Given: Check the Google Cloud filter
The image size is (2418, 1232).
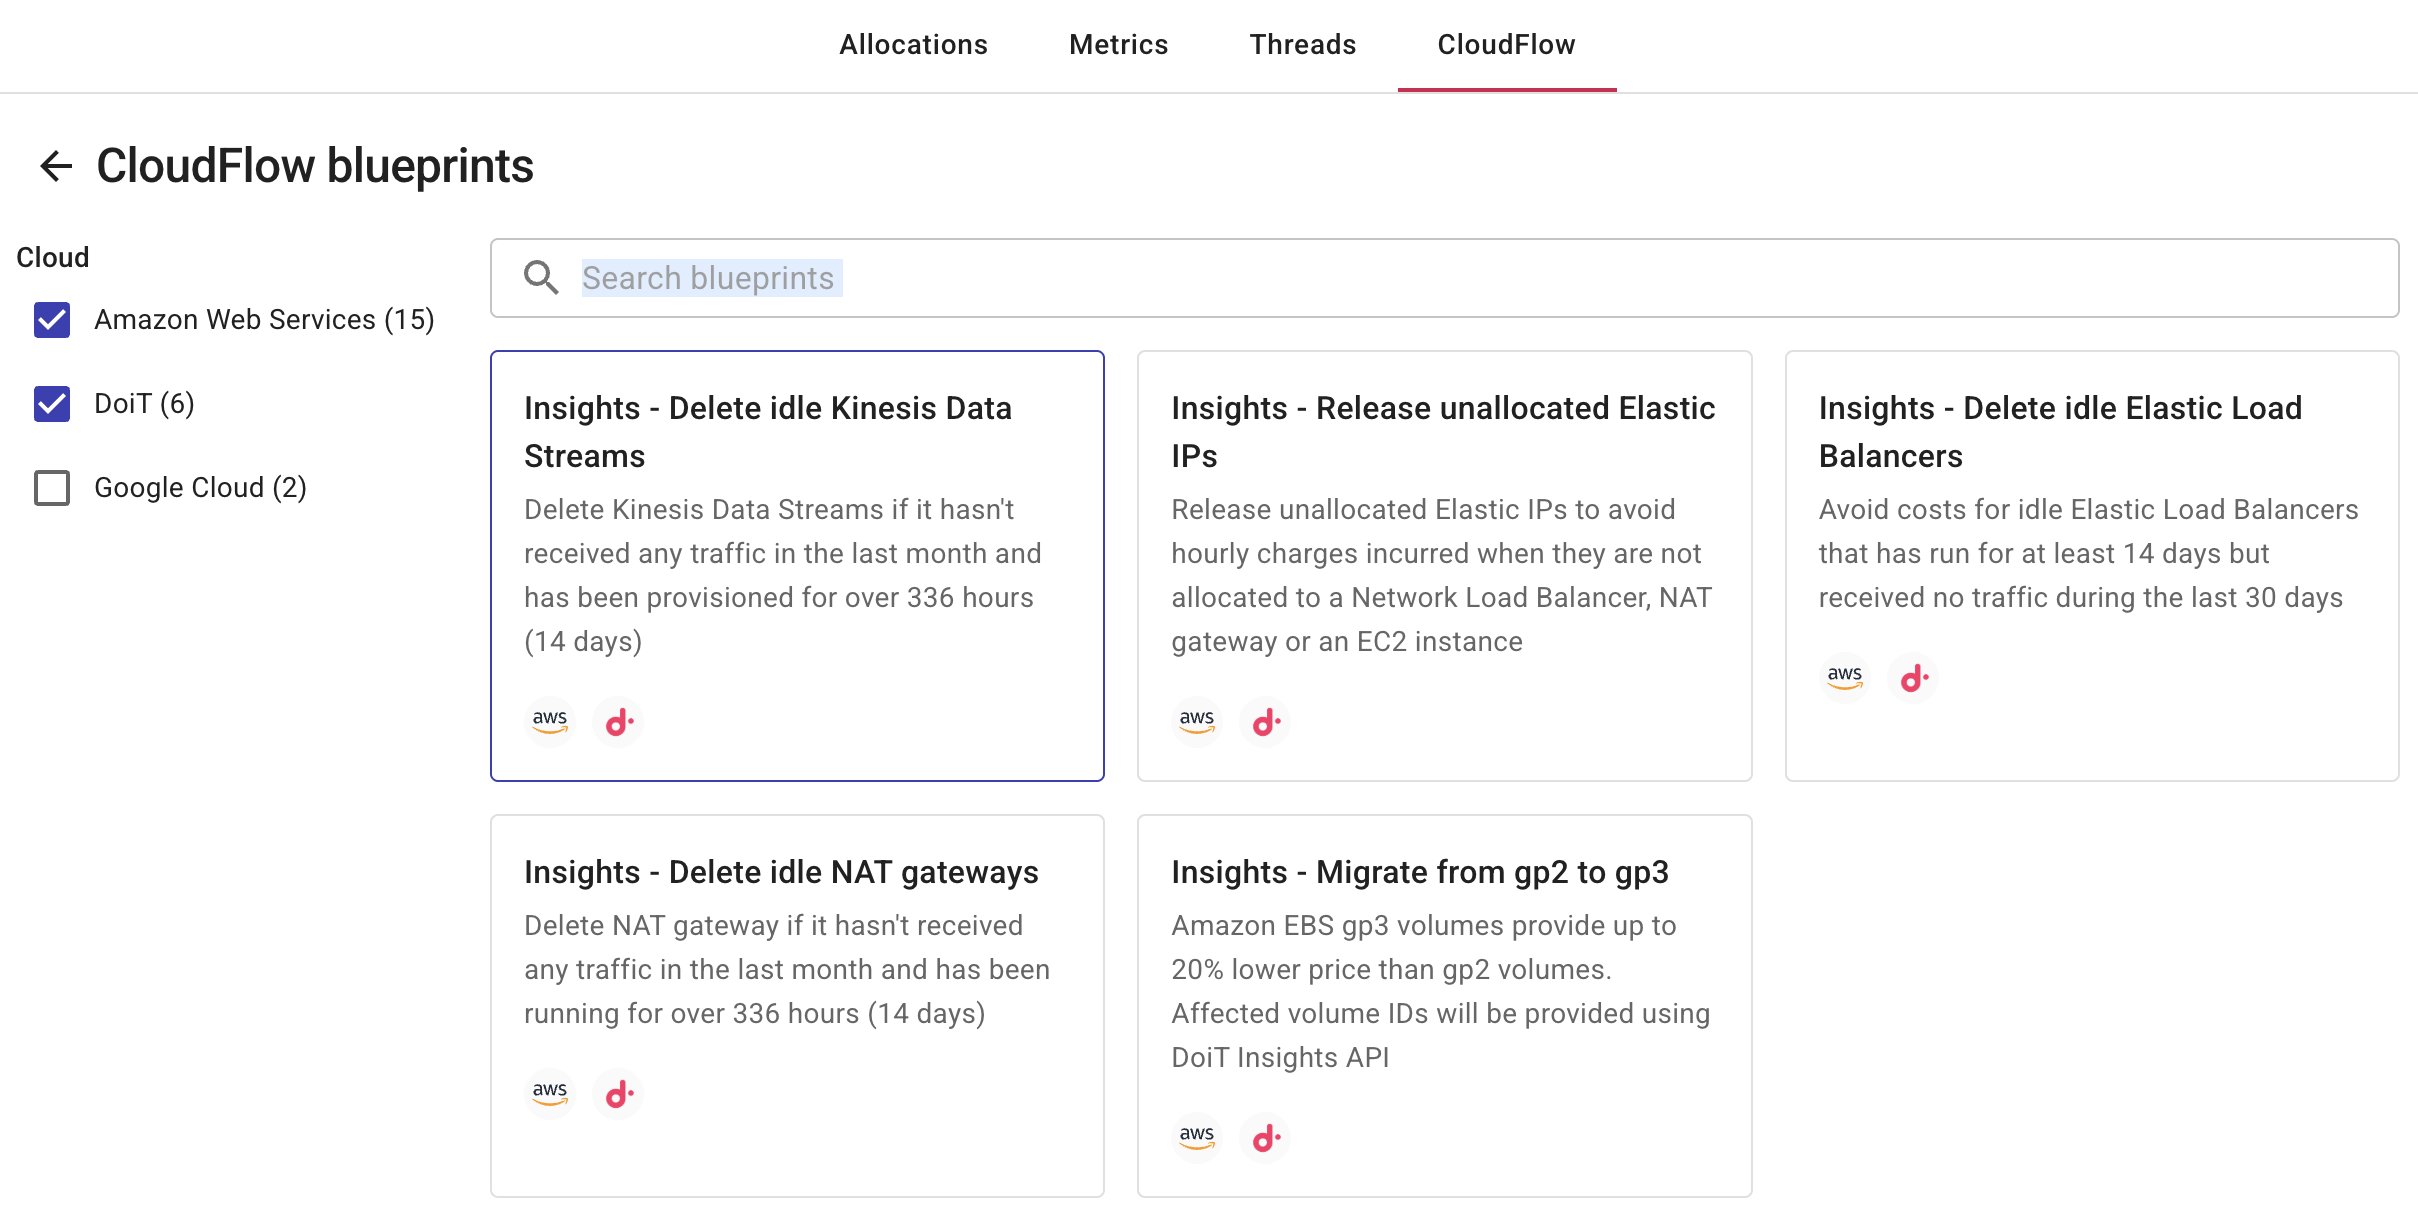Looking at the screenshot, I should pyautogui.click(x=52, y=488).
